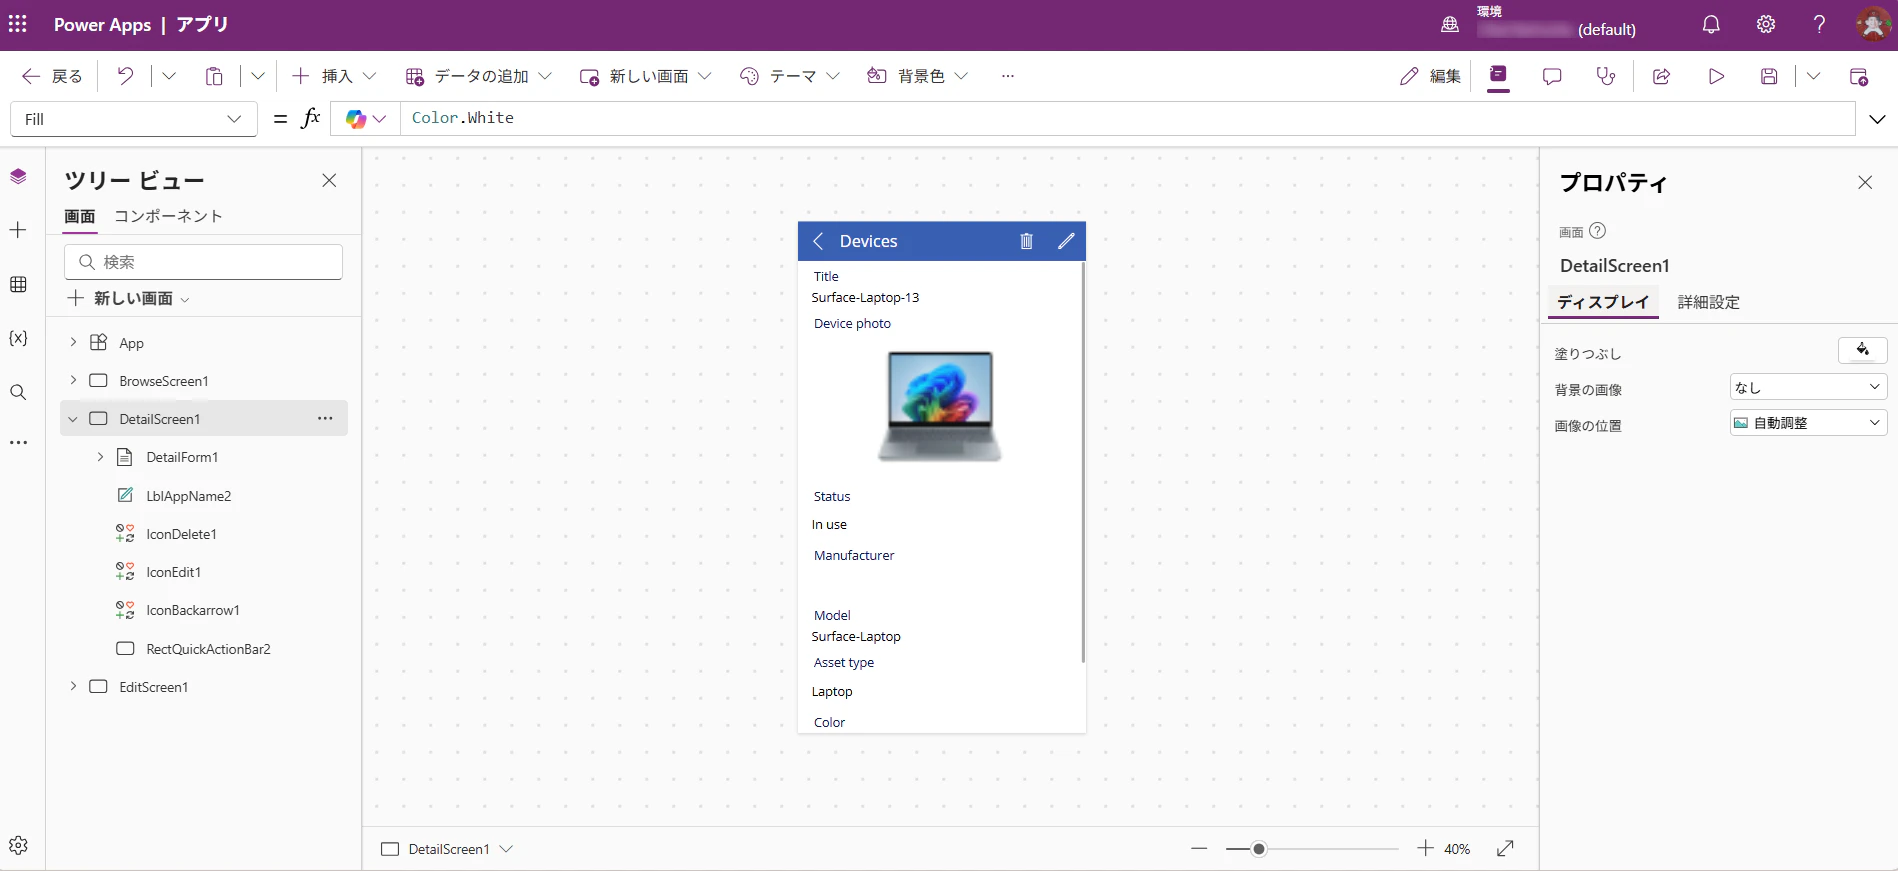Open the 挿入 menu
This screenshot has width=1898, height=871.
tap(334, 76)
